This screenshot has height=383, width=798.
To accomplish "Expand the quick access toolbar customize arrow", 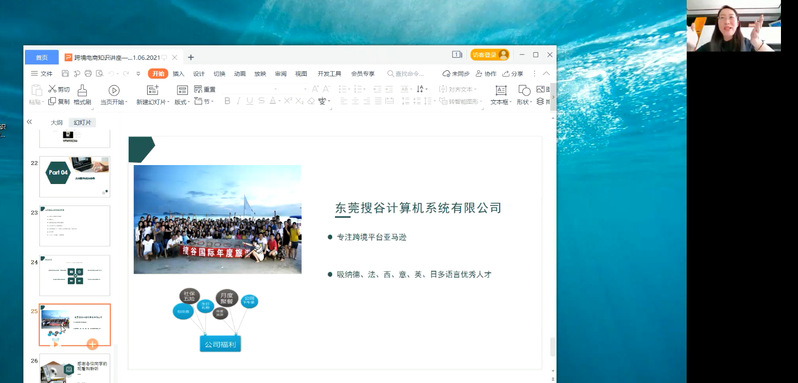I will click(138, 74).
